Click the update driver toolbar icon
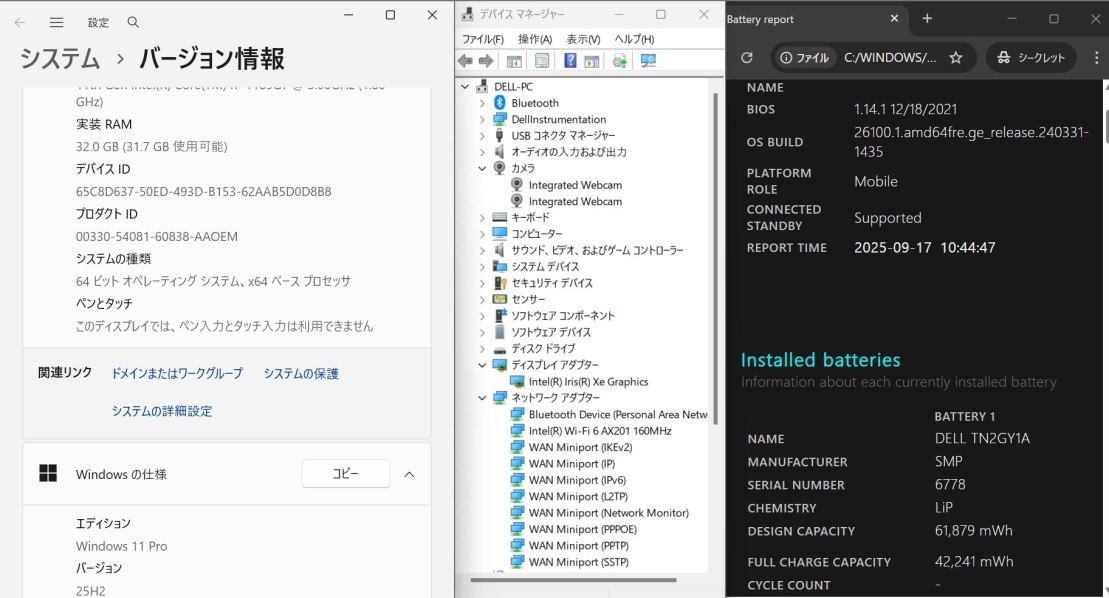1109x598 pixels. tap(620, 61)
